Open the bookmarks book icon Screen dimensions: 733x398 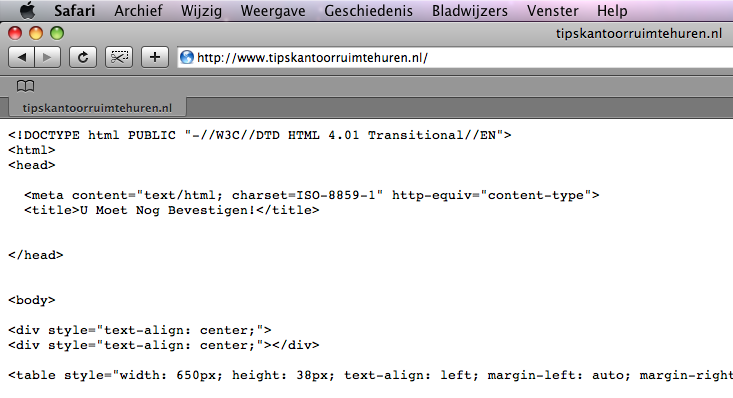[25, 86]
